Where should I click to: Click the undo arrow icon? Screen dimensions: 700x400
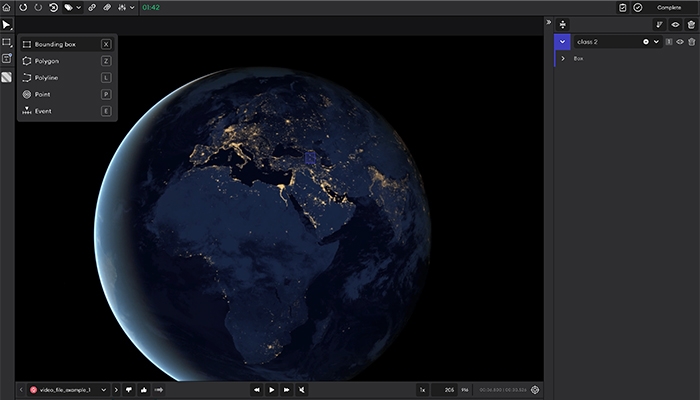point(22,7)
